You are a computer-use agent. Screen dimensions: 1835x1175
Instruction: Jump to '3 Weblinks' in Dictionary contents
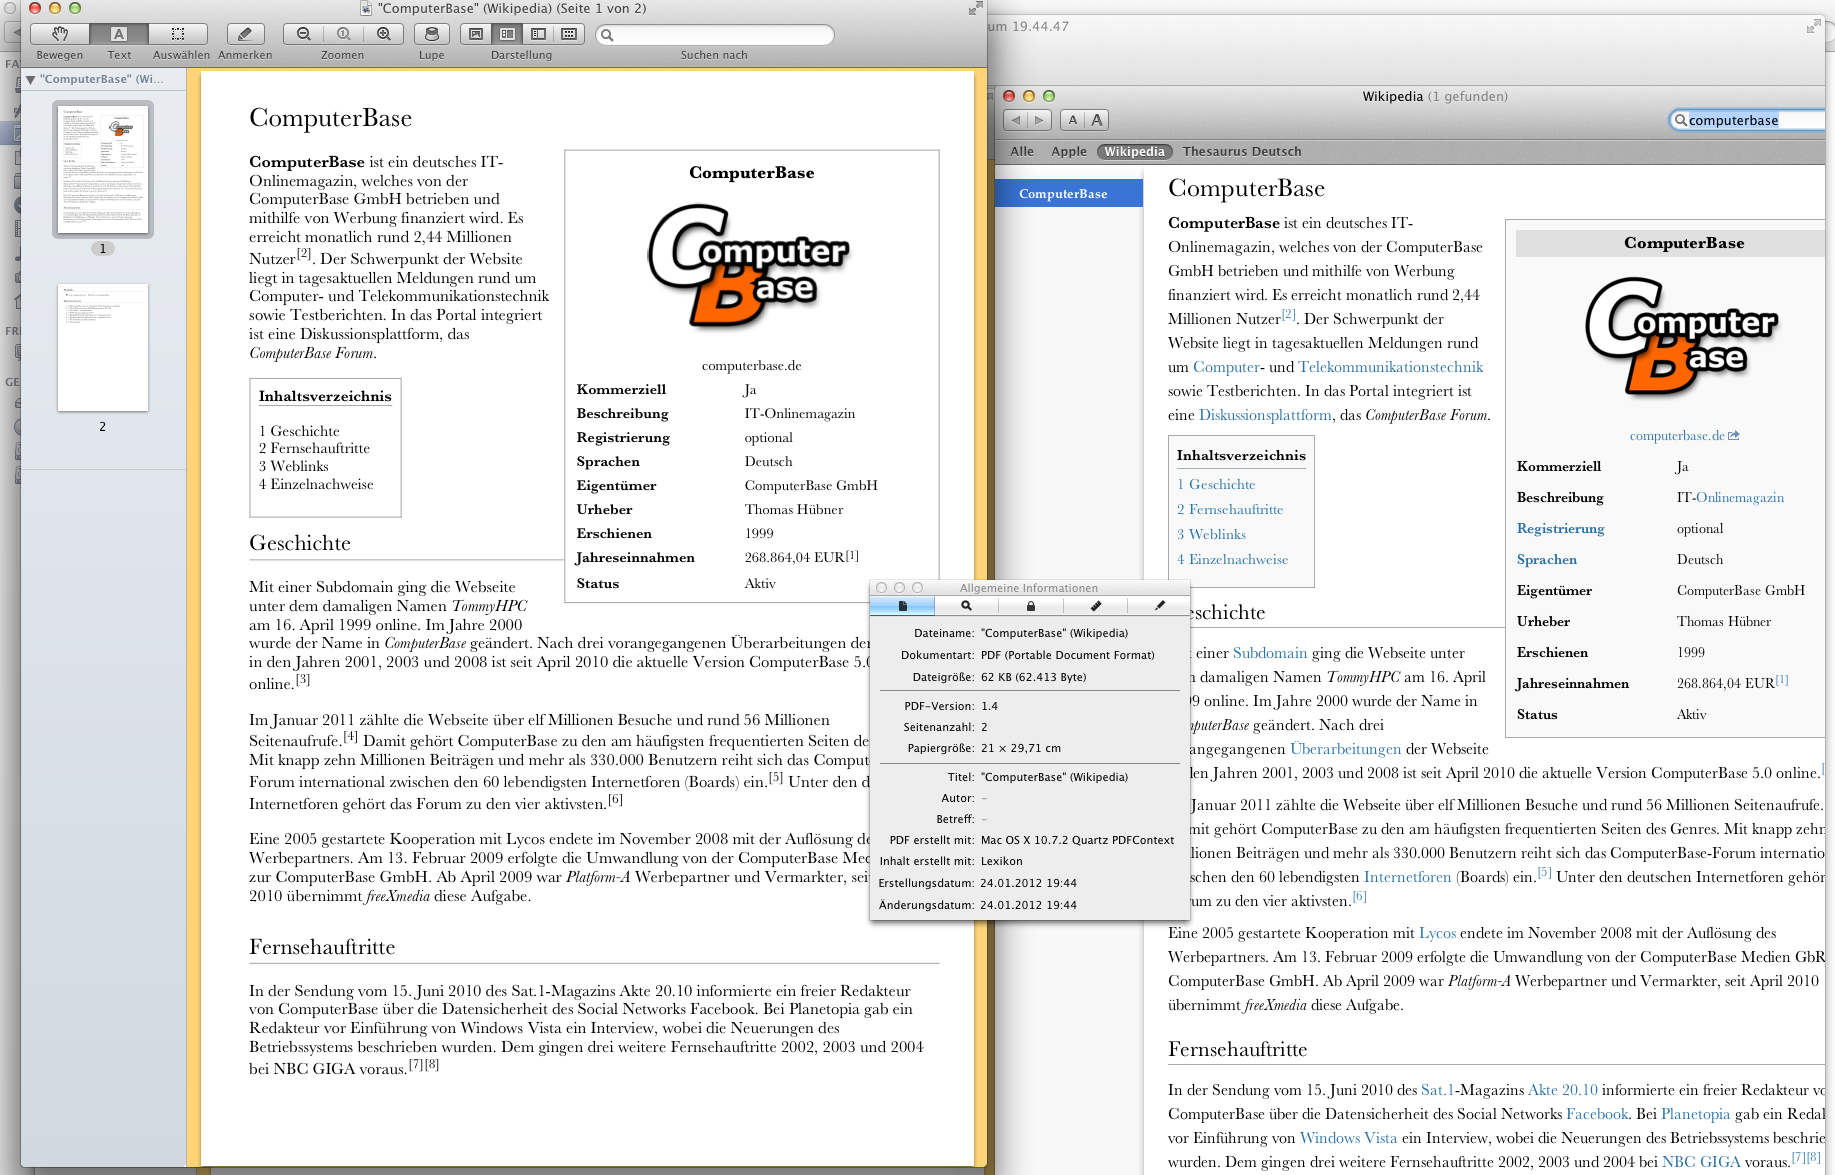(x=1211, y=535)
